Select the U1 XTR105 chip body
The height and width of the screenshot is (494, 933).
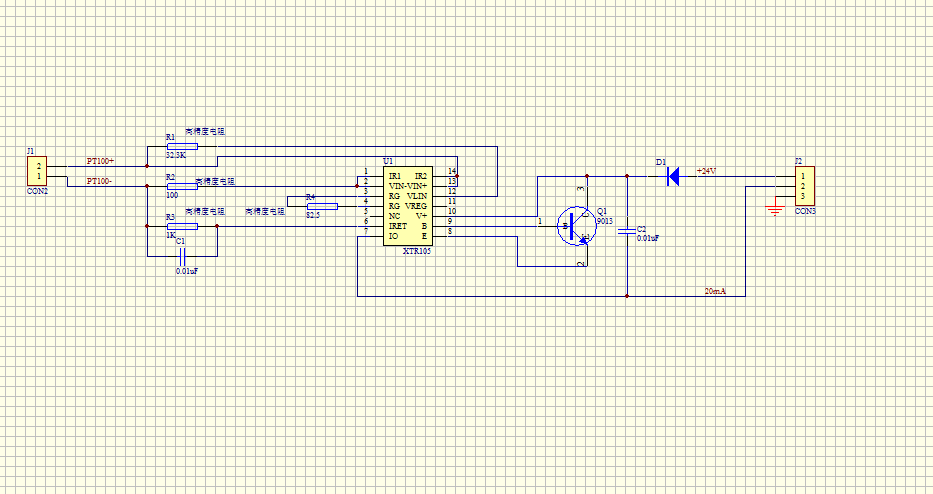[x=408, y=206]
